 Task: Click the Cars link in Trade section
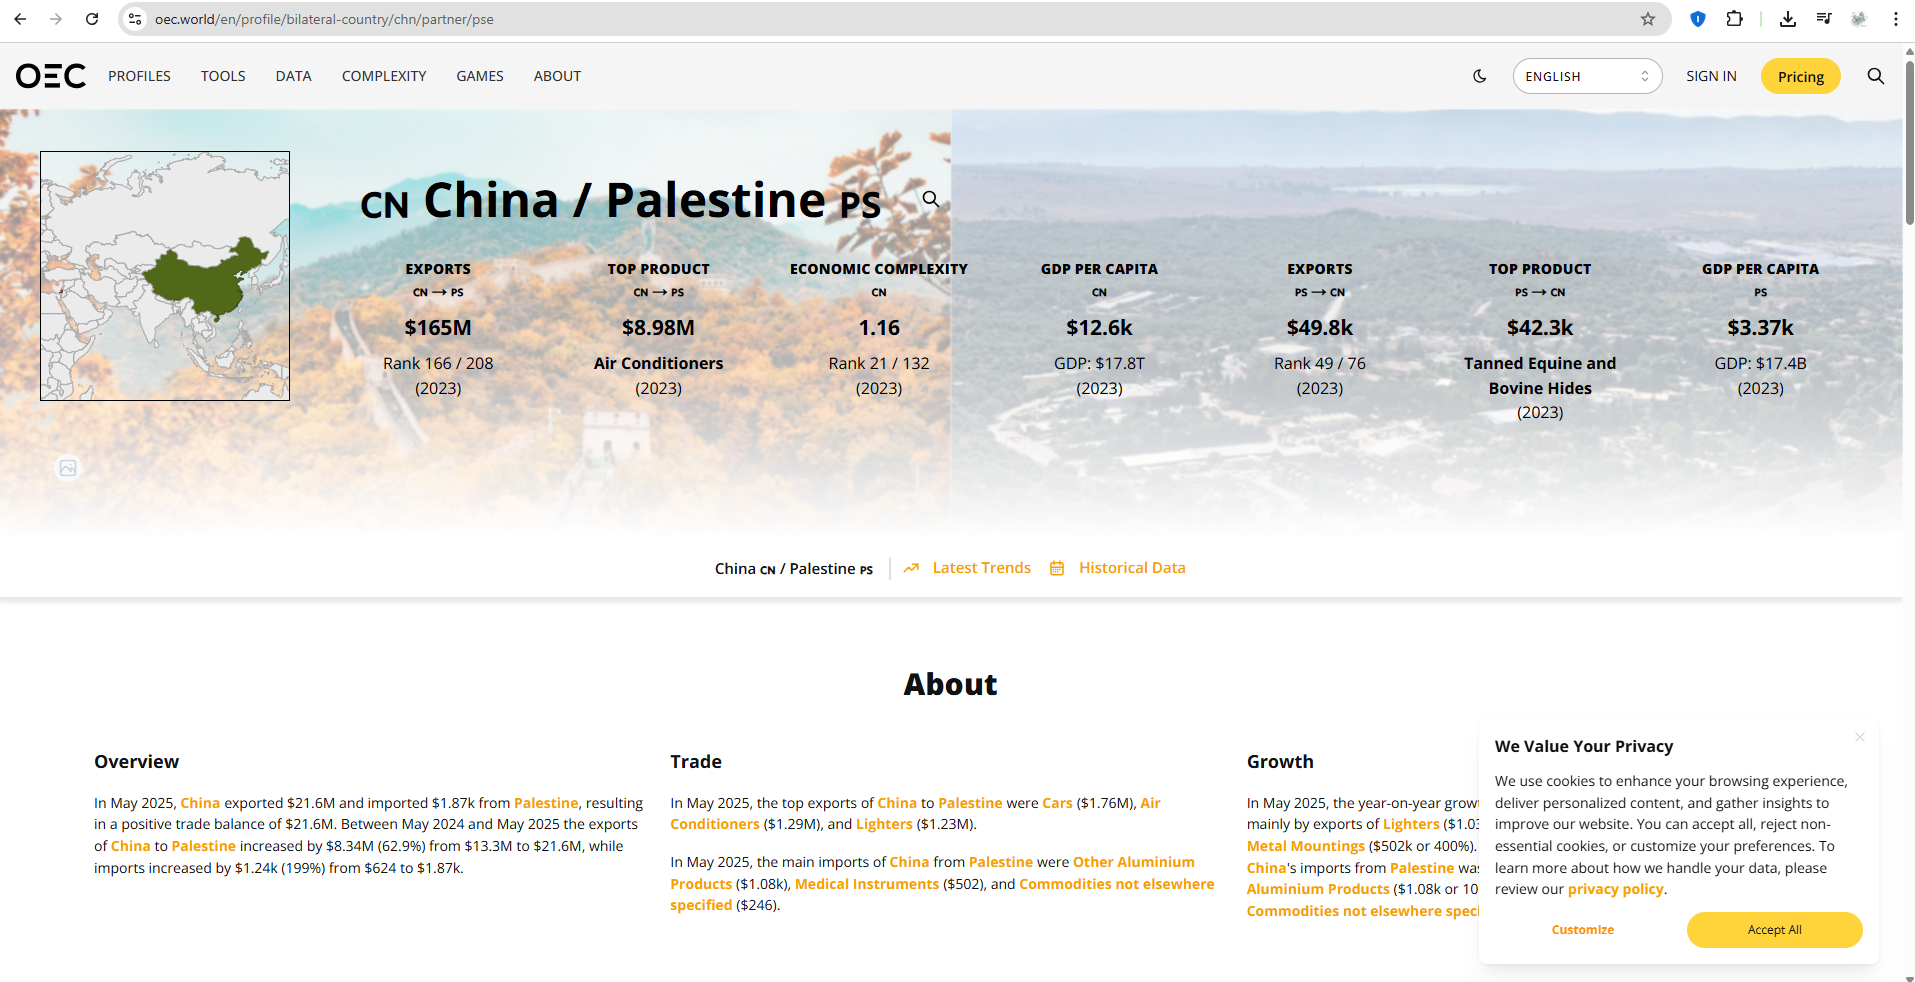(1057, 803)
